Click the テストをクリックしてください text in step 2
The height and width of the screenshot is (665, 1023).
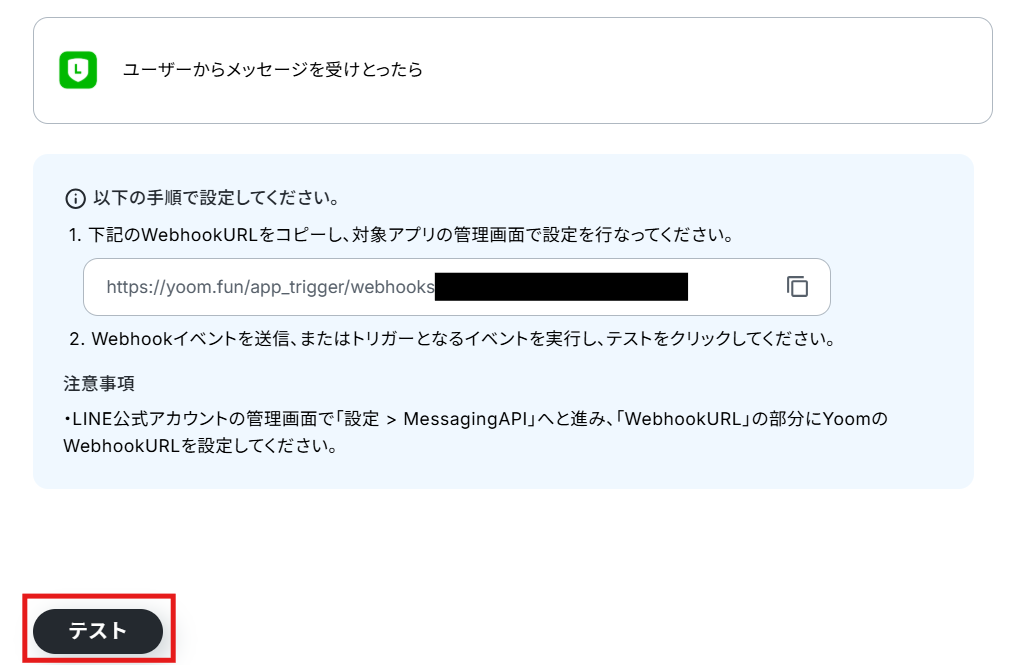[721, 339]
